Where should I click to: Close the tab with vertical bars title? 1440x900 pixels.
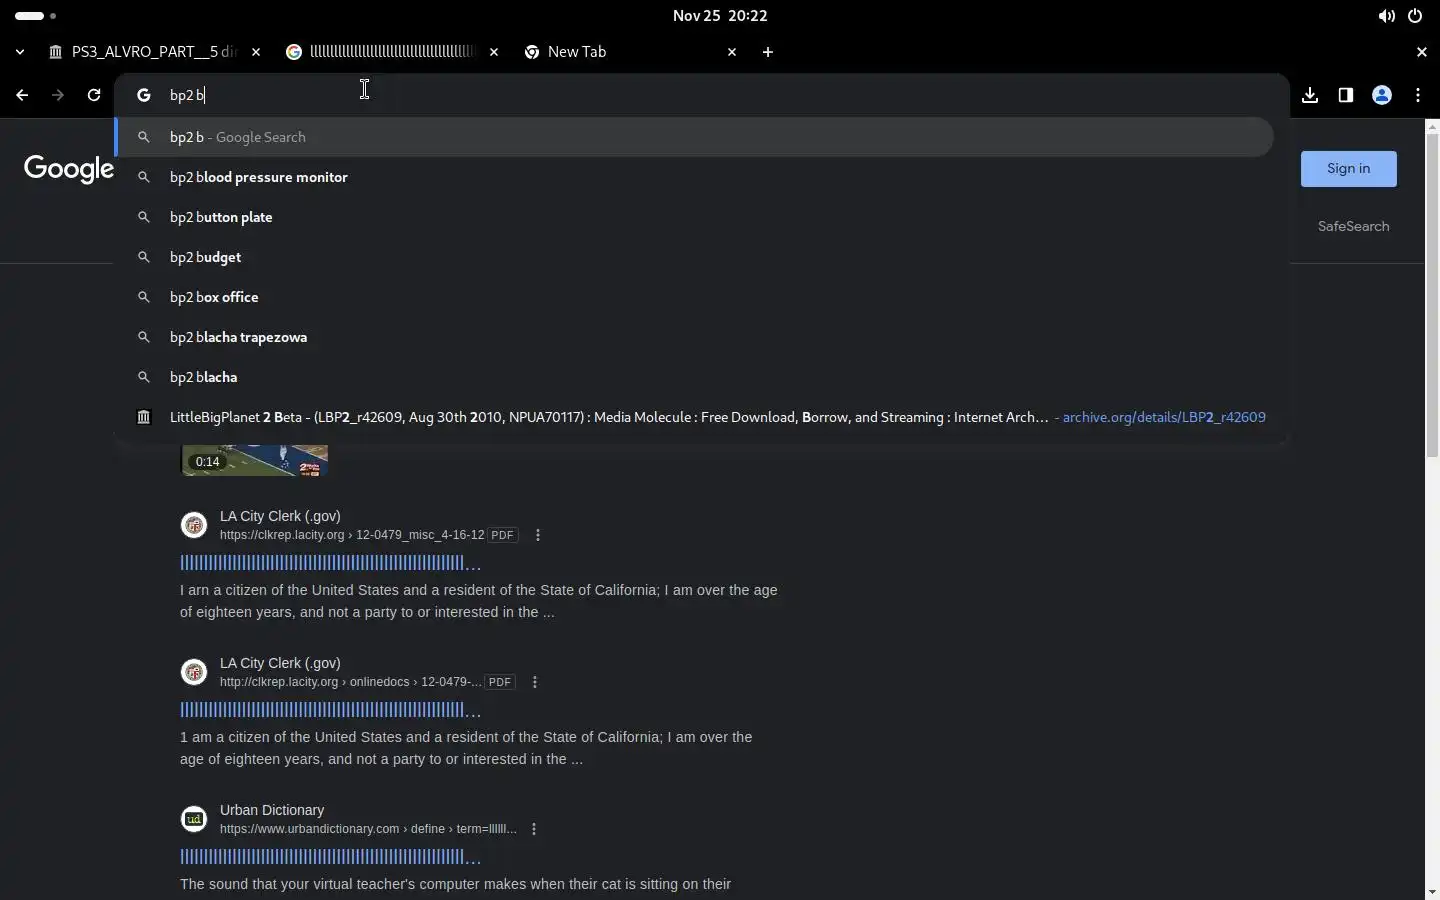[x=494, y=52]
